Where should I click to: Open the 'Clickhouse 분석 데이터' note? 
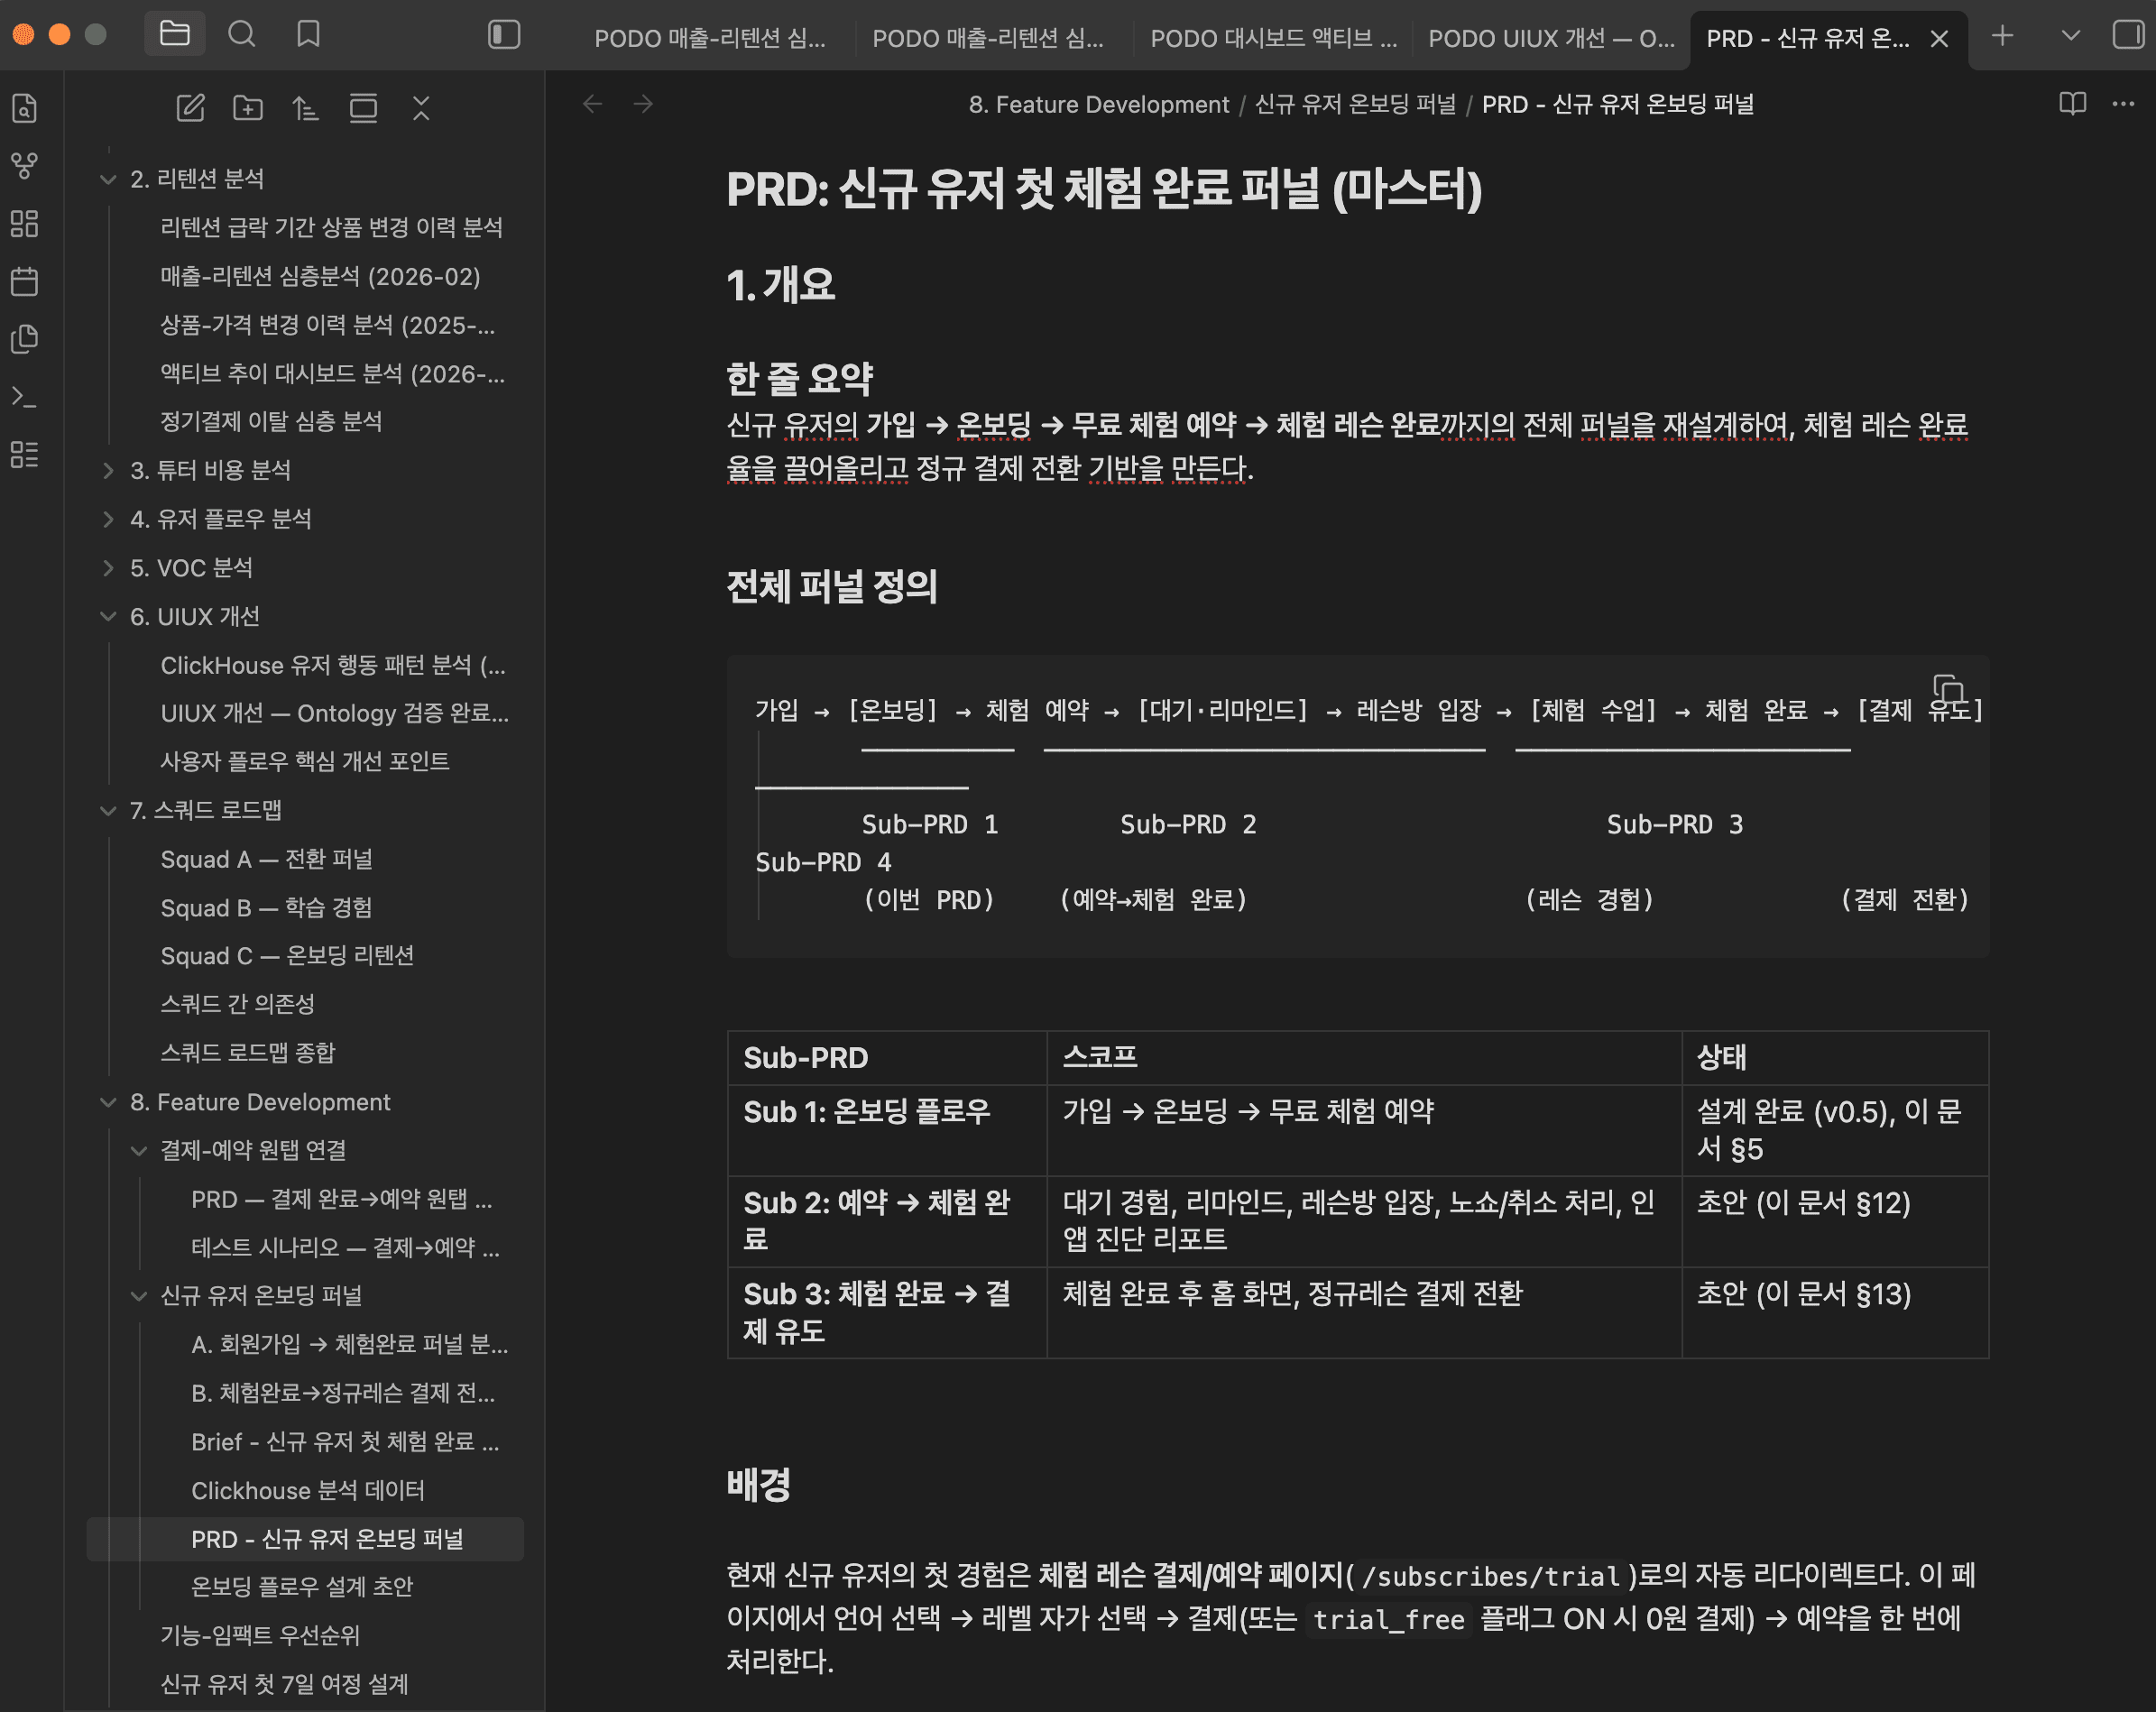coord(308,1490)
